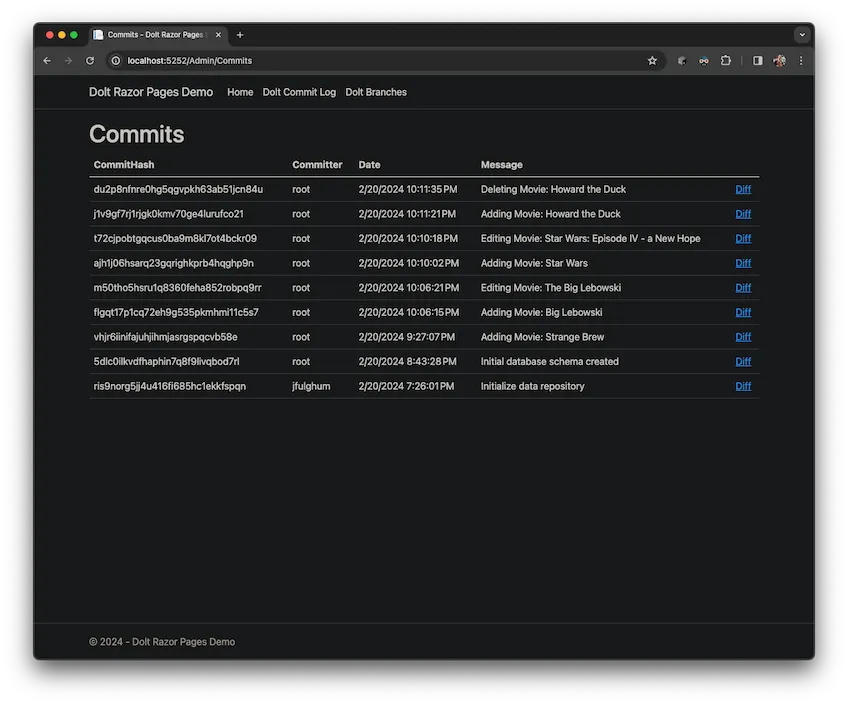The width and height of the screenshot is (848, 704).
Task: Click the browser profile avatar icon
Action: coord(779,60)
